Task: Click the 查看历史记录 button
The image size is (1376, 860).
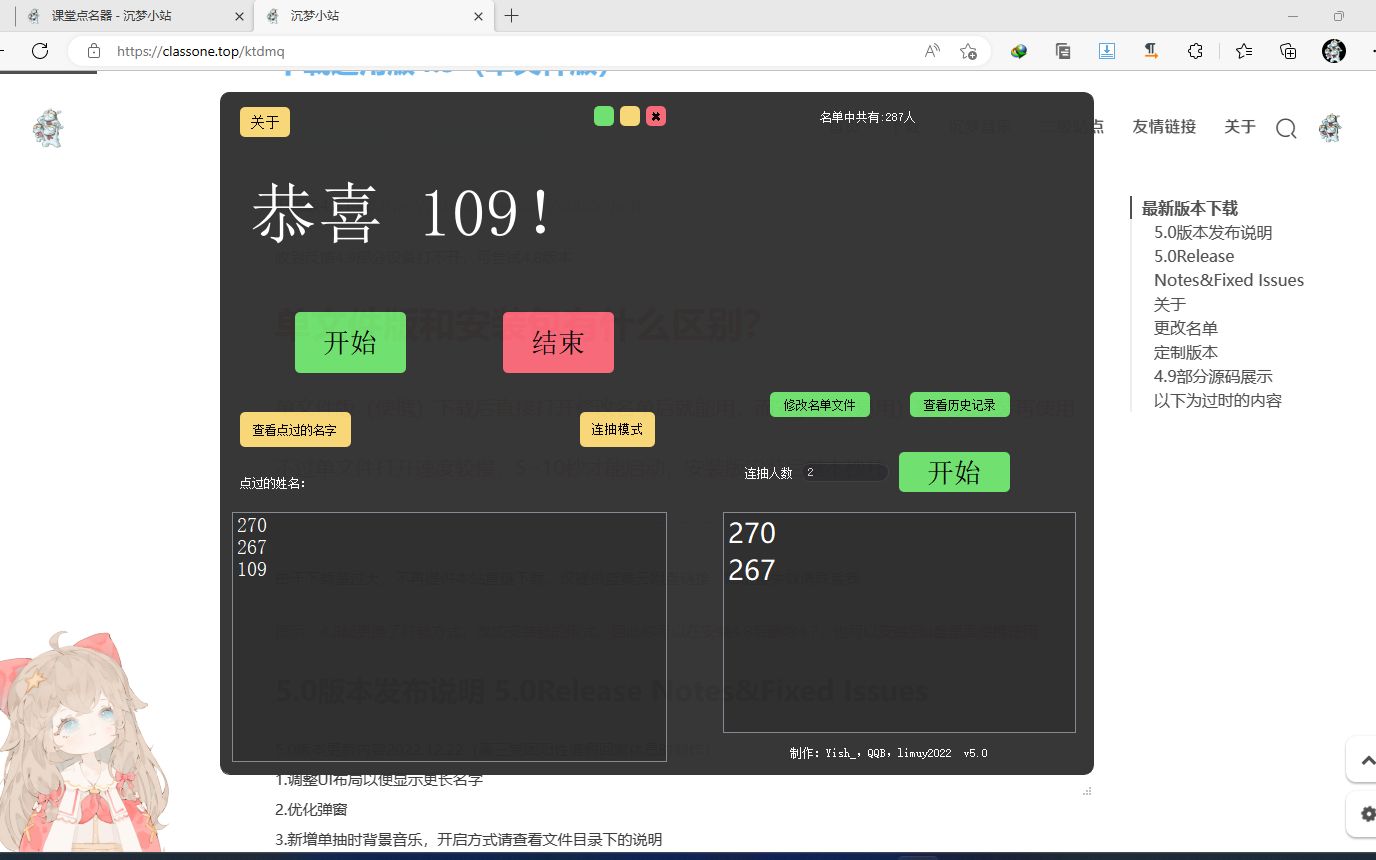Action: [960, 405]
